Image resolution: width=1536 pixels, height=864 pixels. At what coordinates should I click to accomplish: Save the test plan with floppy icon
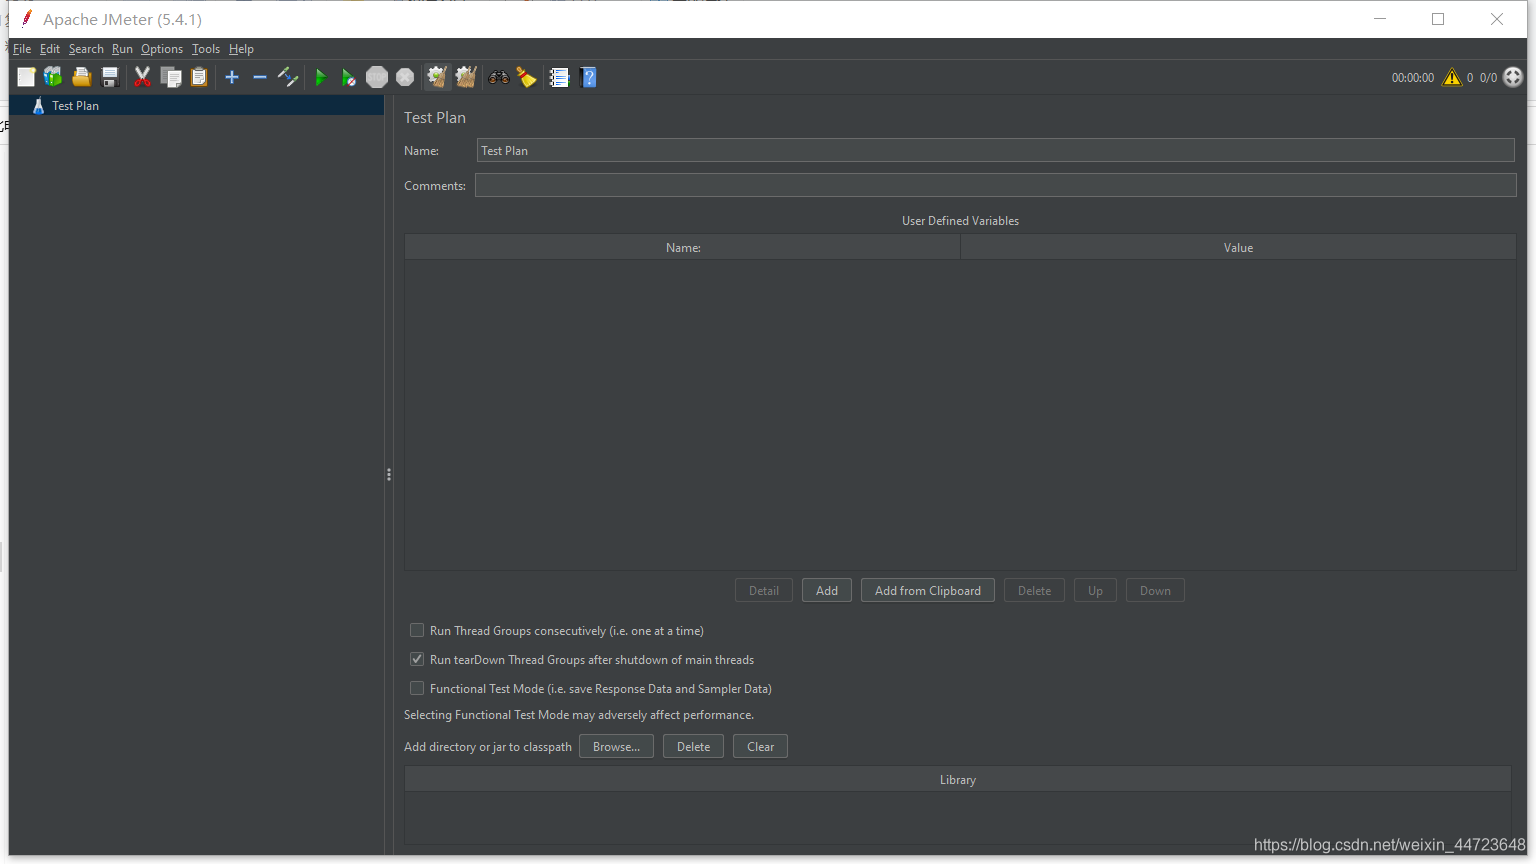110,77
